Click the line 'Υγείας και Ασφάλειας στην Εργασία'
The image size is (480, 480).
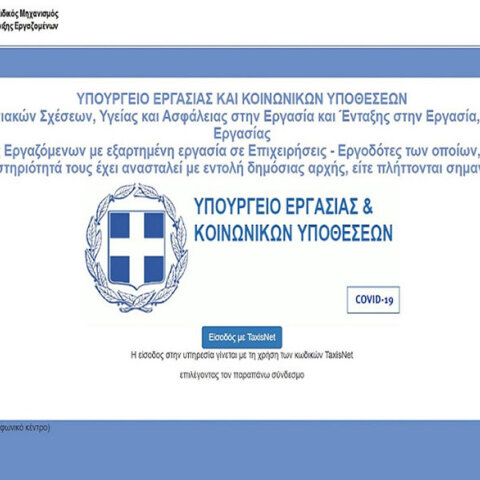tap(240, 116)
